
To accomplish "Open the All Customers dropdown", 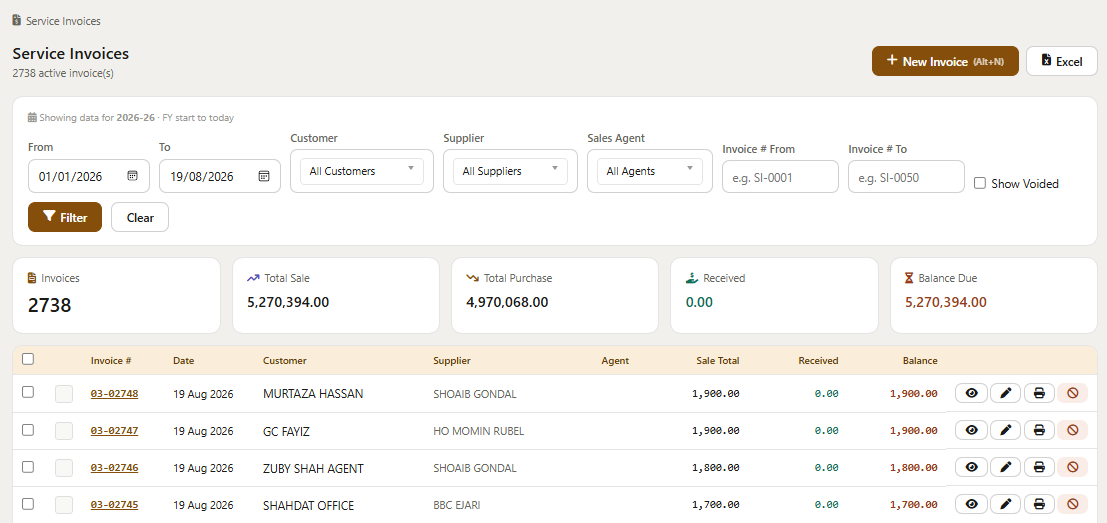I will (x=361, y=171).
